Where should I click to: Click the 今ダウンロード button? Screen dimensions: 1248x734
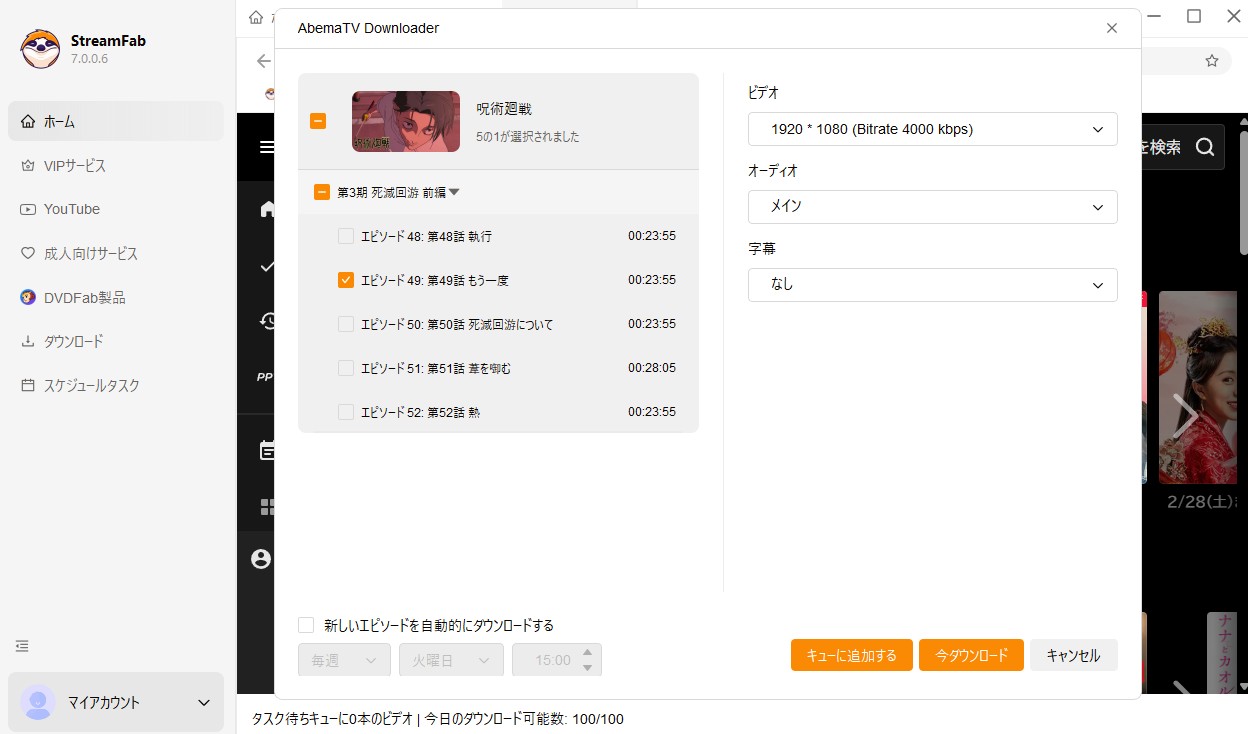tap(970, 656)
